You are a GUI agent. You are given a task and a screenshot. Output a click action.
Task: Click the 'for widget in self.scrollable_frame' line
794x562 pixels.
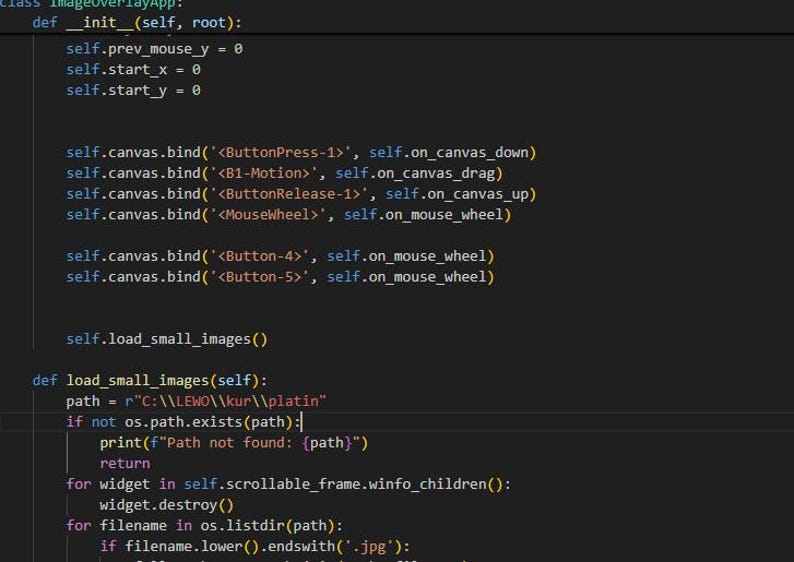point(289,485)
